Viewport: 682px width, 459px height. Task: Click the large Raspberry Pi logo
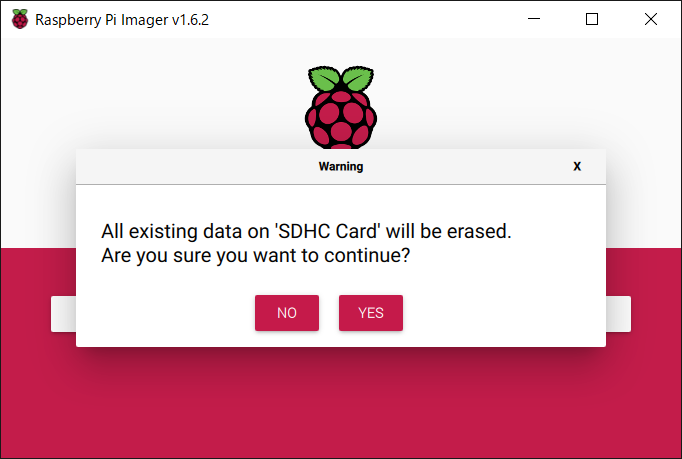(341, 107)
